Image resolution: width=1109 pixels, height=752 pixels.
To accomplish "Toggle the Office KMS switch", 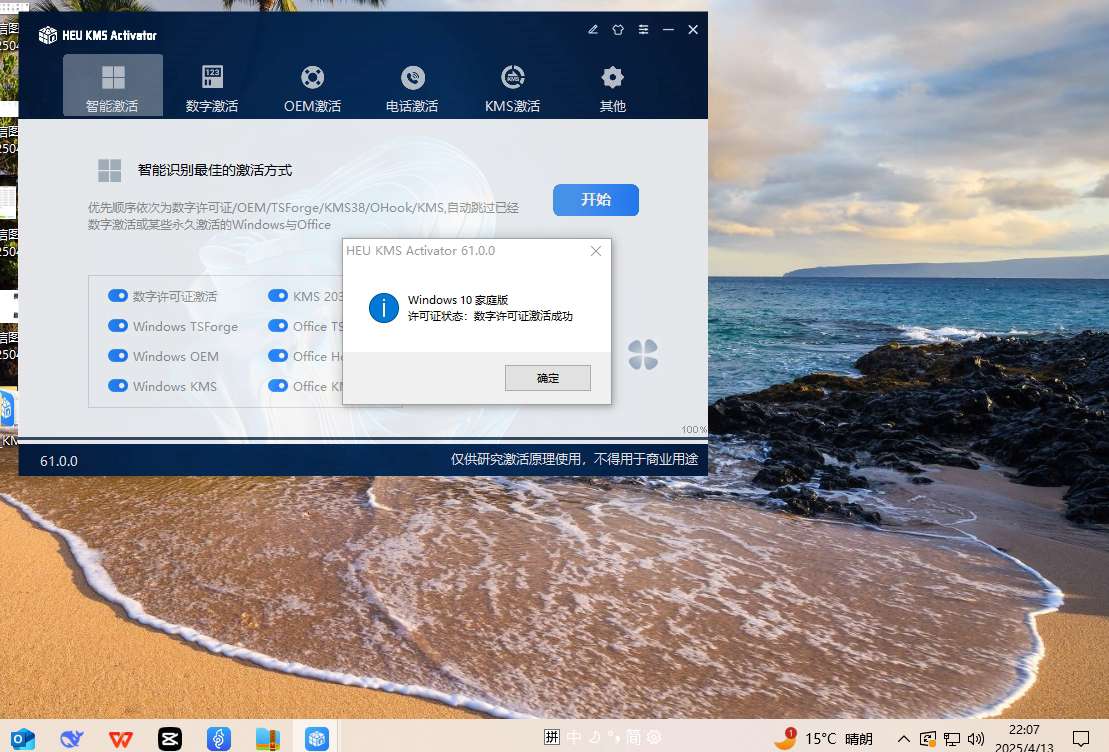I will tap(278, 386).
